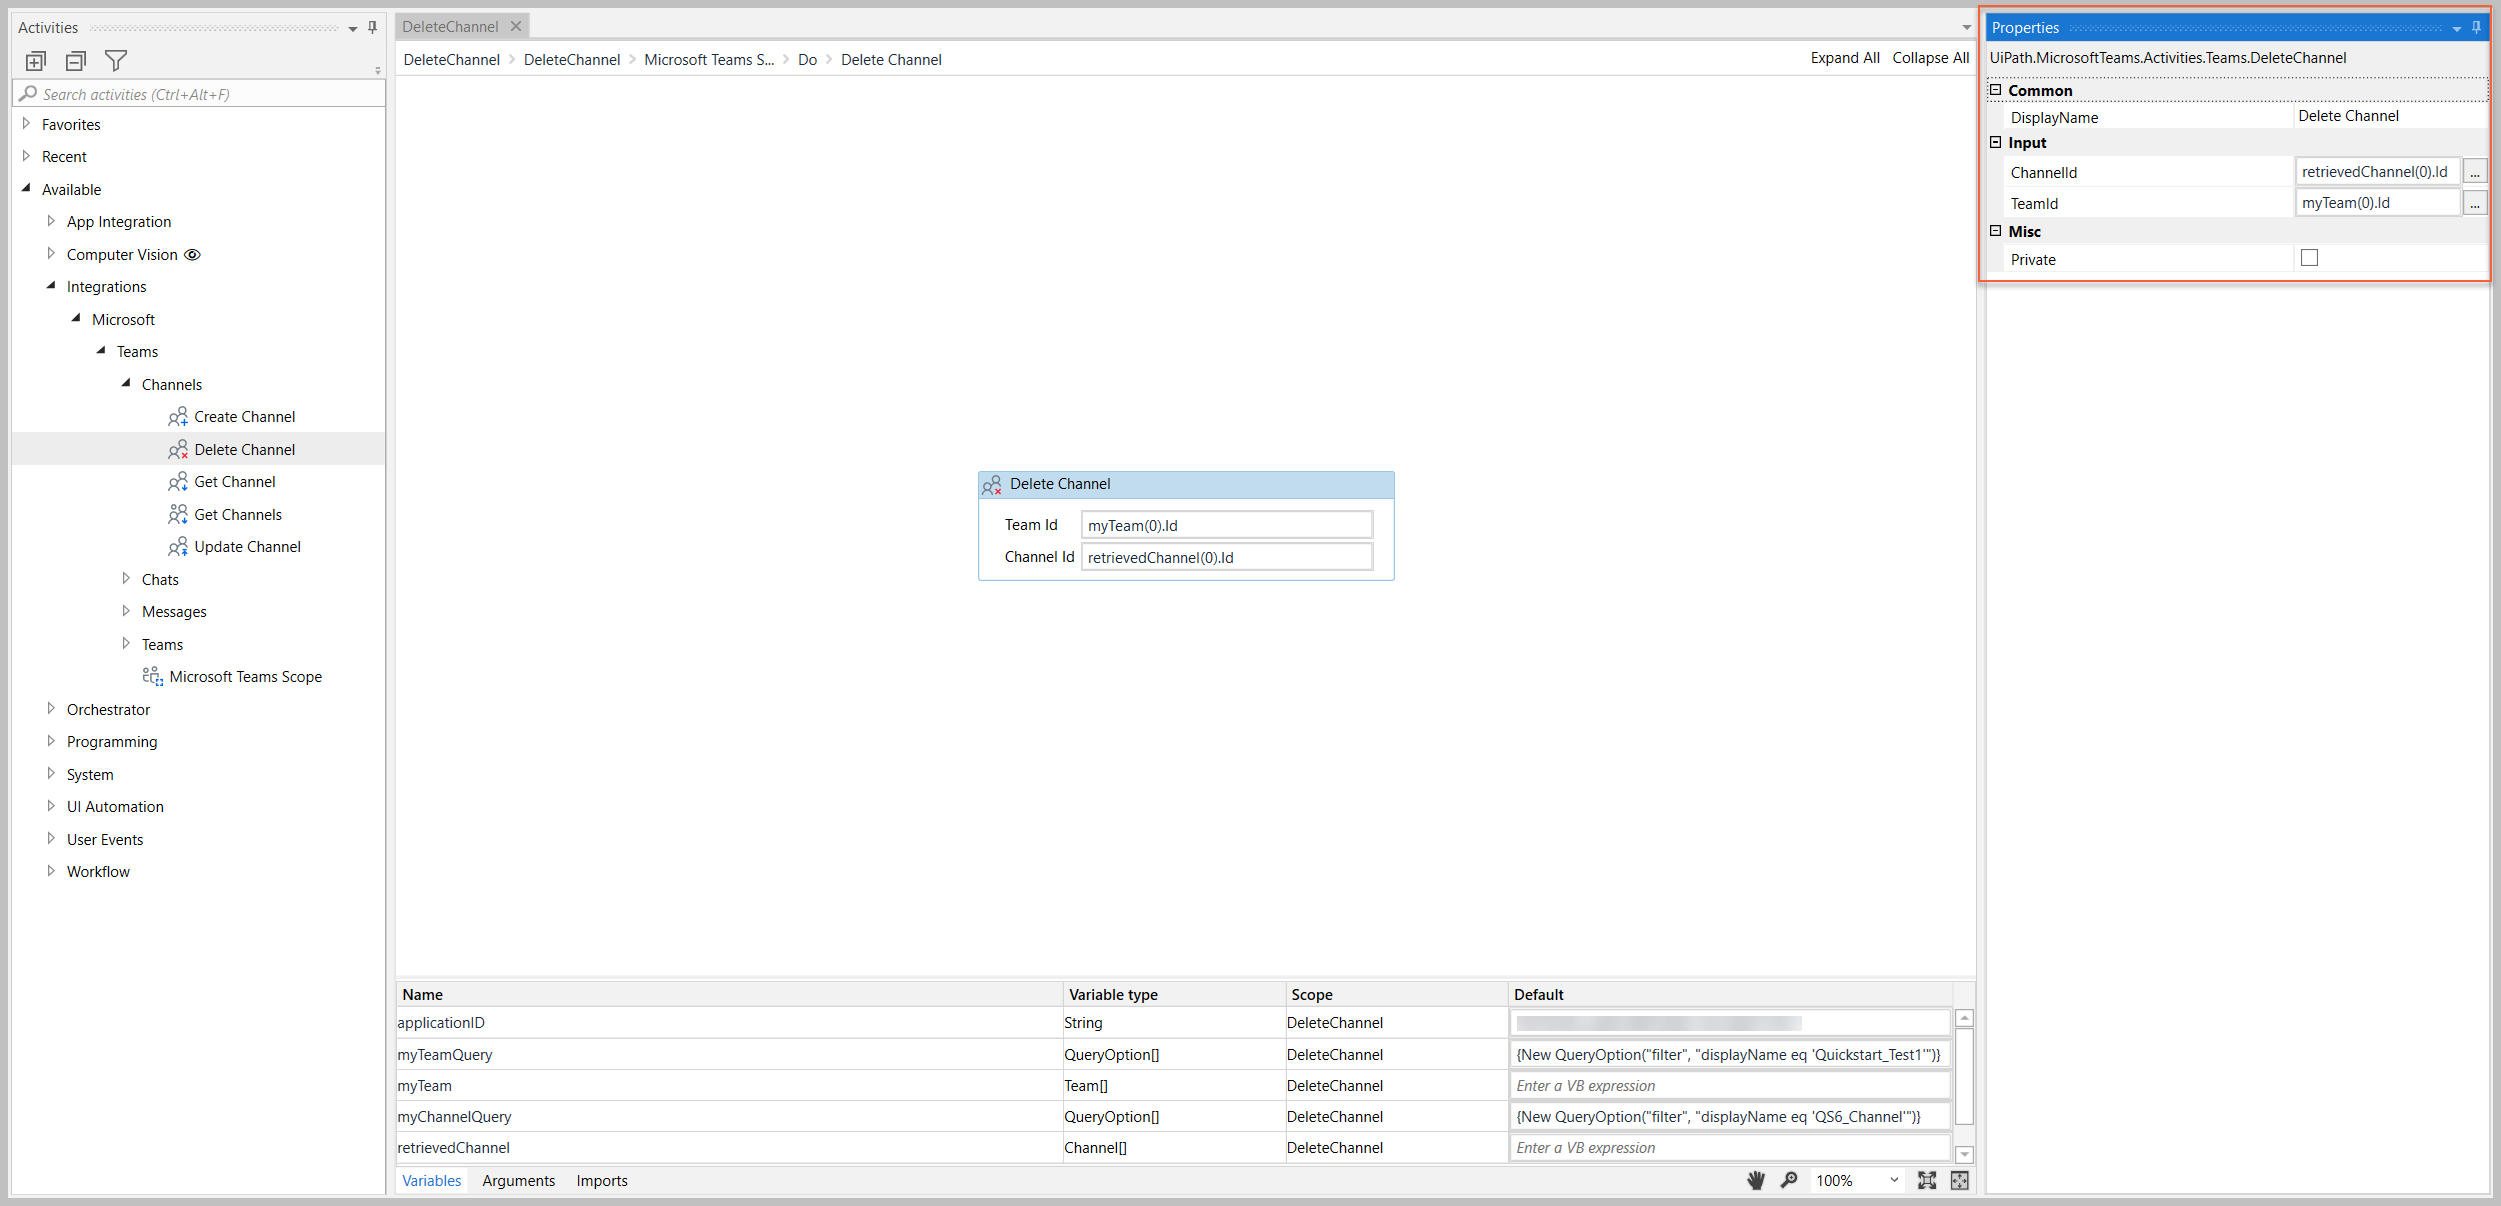2501x1206 pixels.
Task: Click the Get Channels activity icon
Action: (178, 515)
